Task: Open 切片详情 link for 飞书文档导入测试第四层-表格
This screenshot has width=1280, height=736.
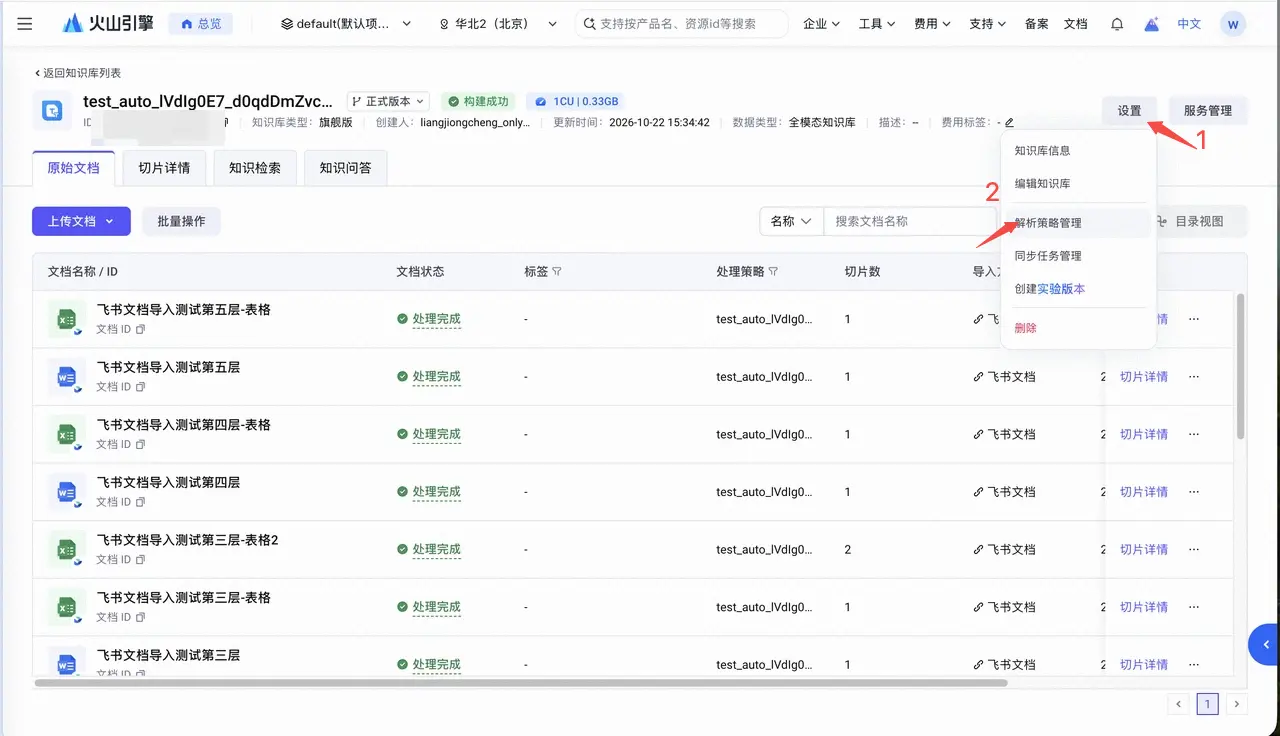Action: (1144, 434)
